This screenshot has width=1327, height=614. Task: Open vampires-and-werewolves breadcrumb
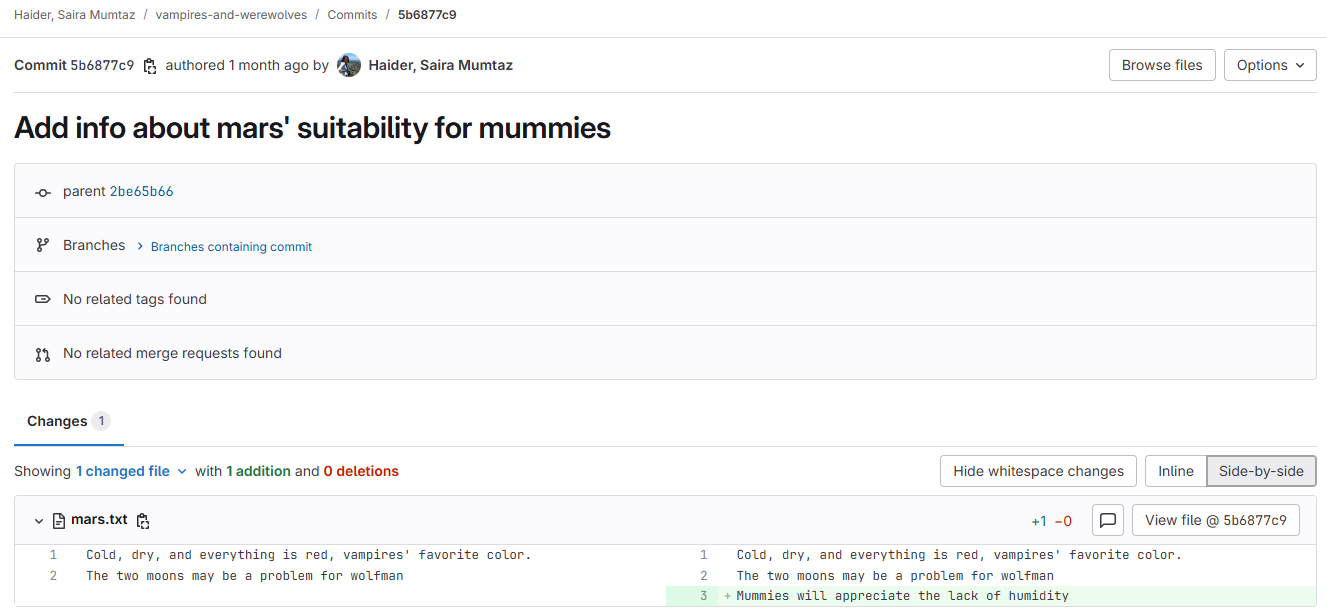coord(229,15)
